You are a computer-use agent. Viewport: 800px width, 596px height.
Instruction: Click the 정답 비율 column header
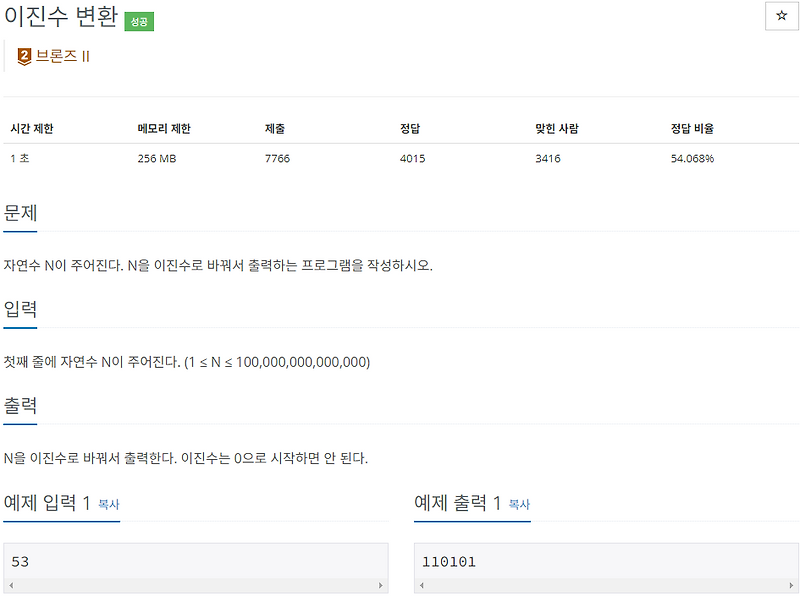point(692,128)
